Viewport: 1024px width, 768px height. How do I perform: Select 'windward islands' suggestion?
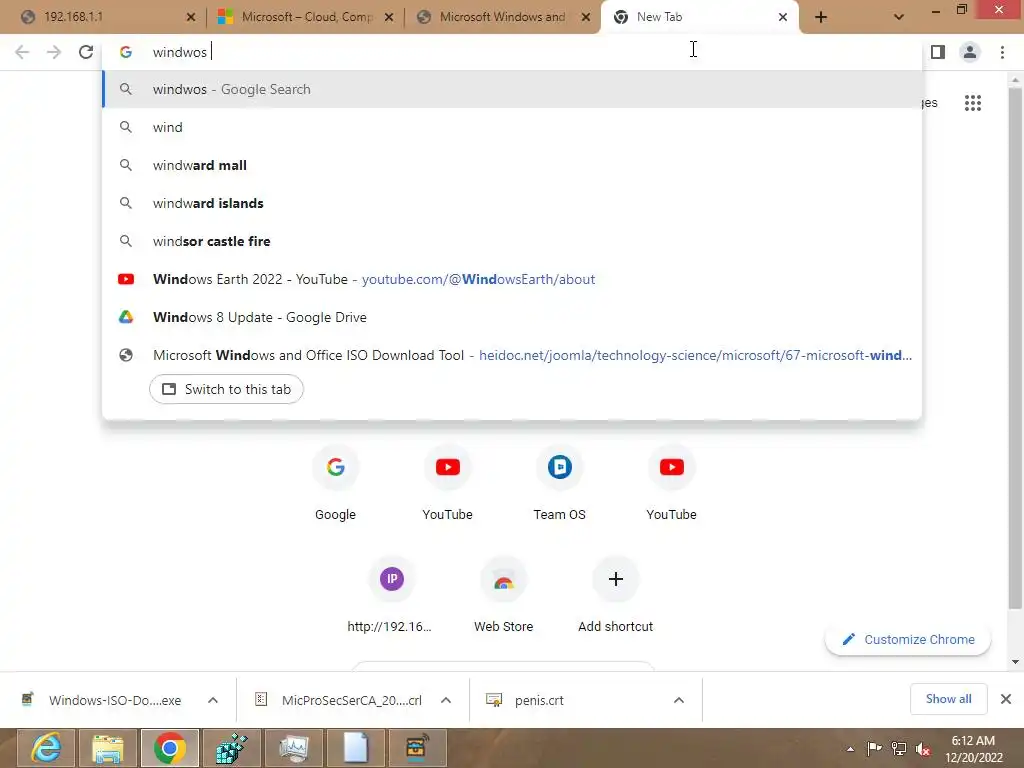pyautogui.click(x=512, y=203)
